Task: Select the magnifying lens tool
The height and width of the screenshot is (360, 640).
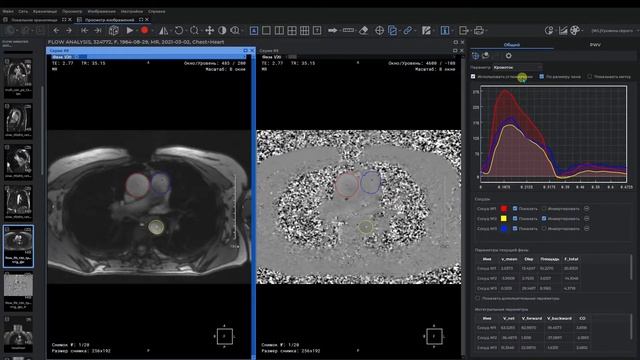Action: 235,31
